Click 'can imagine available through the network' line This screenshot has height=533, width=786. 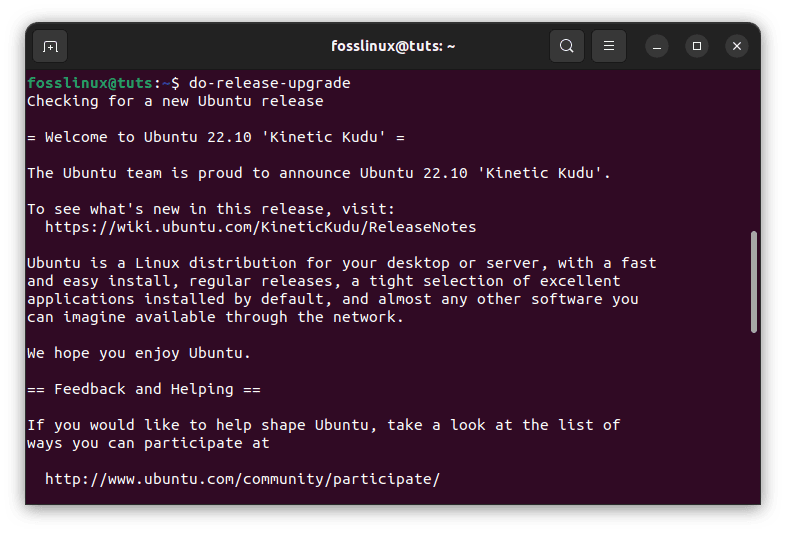tap(216, 317)
